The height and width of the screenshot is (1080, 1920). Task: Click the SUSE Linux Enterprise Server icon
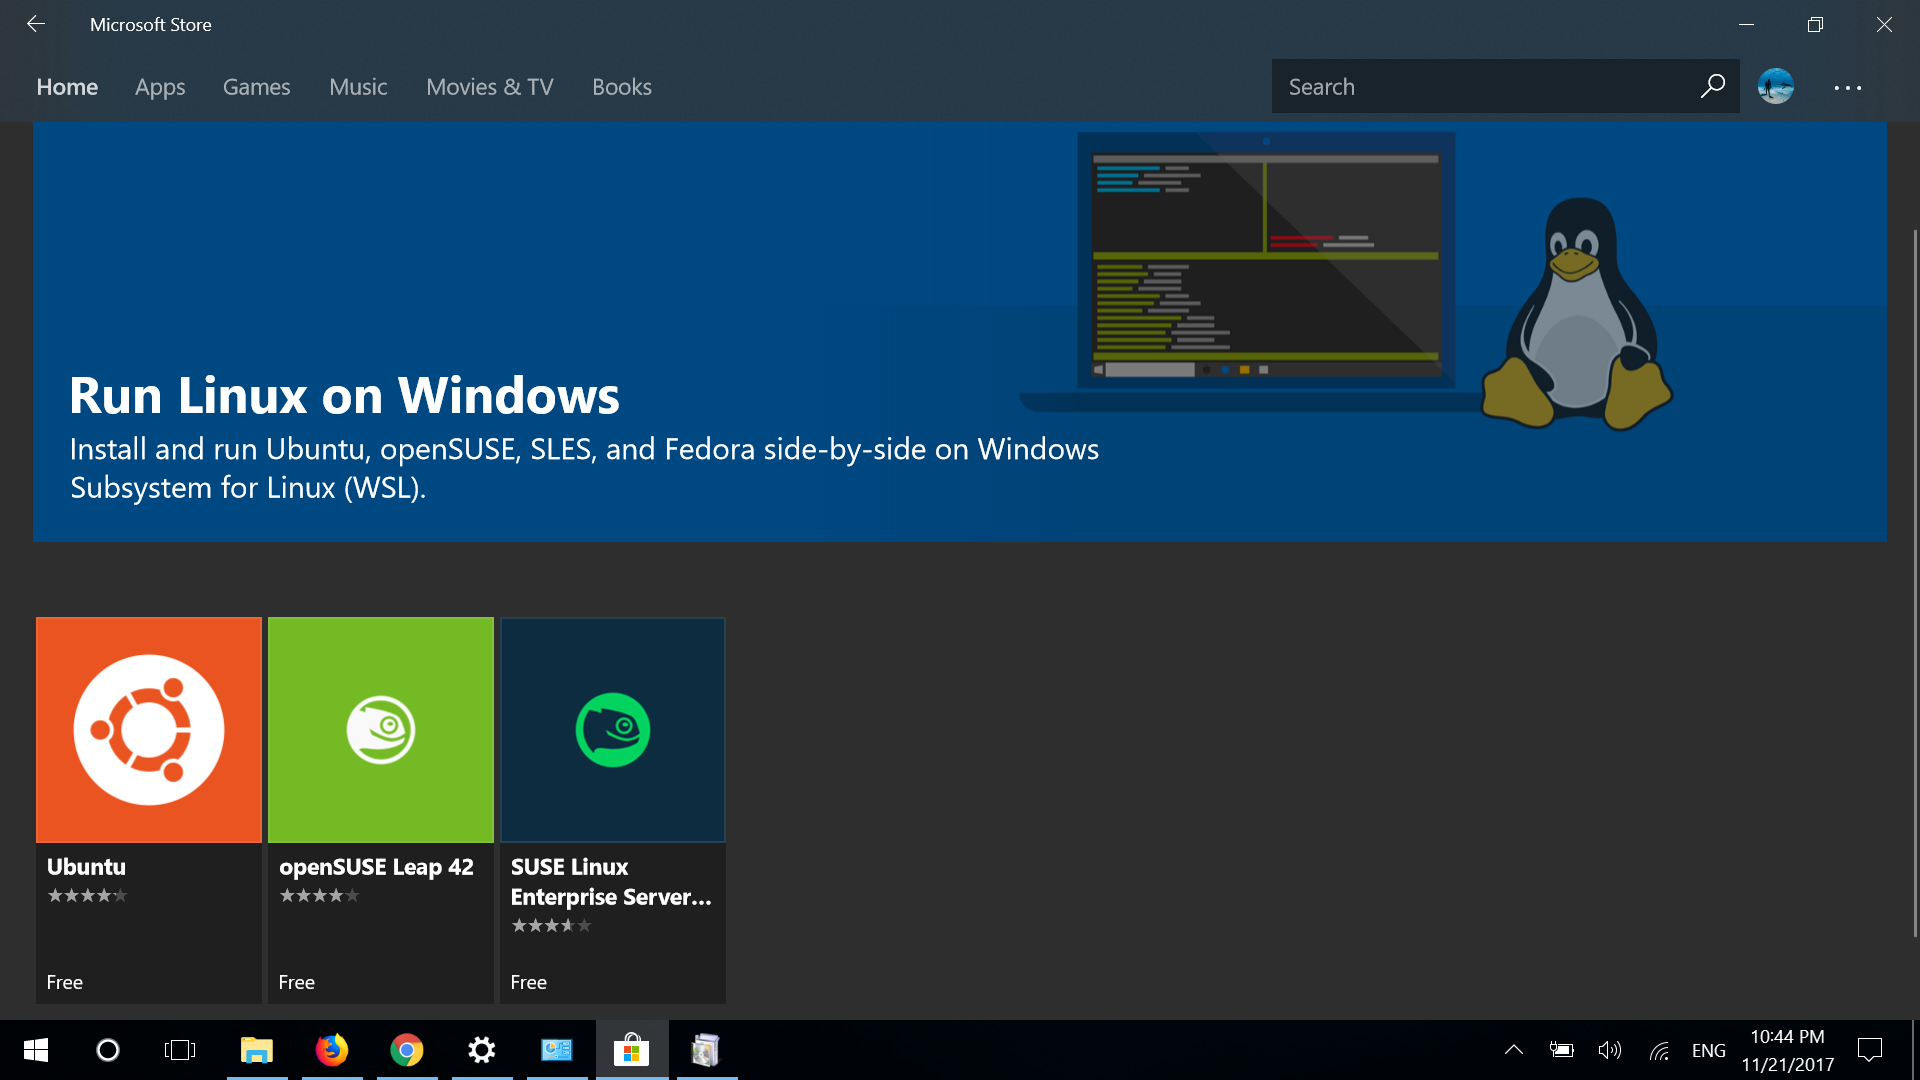611,729
